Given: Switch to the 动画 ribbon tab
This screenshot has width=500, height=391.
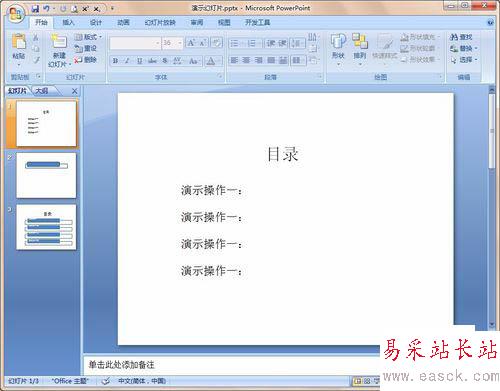Looking at the screenshot, I should (123, 22).
